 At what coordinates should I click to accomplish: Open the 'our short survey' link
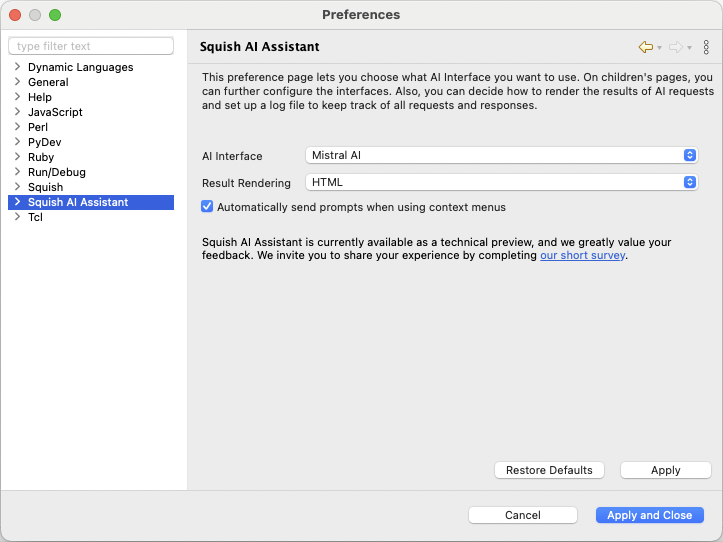pyautogui.click(x=582, y=255)
